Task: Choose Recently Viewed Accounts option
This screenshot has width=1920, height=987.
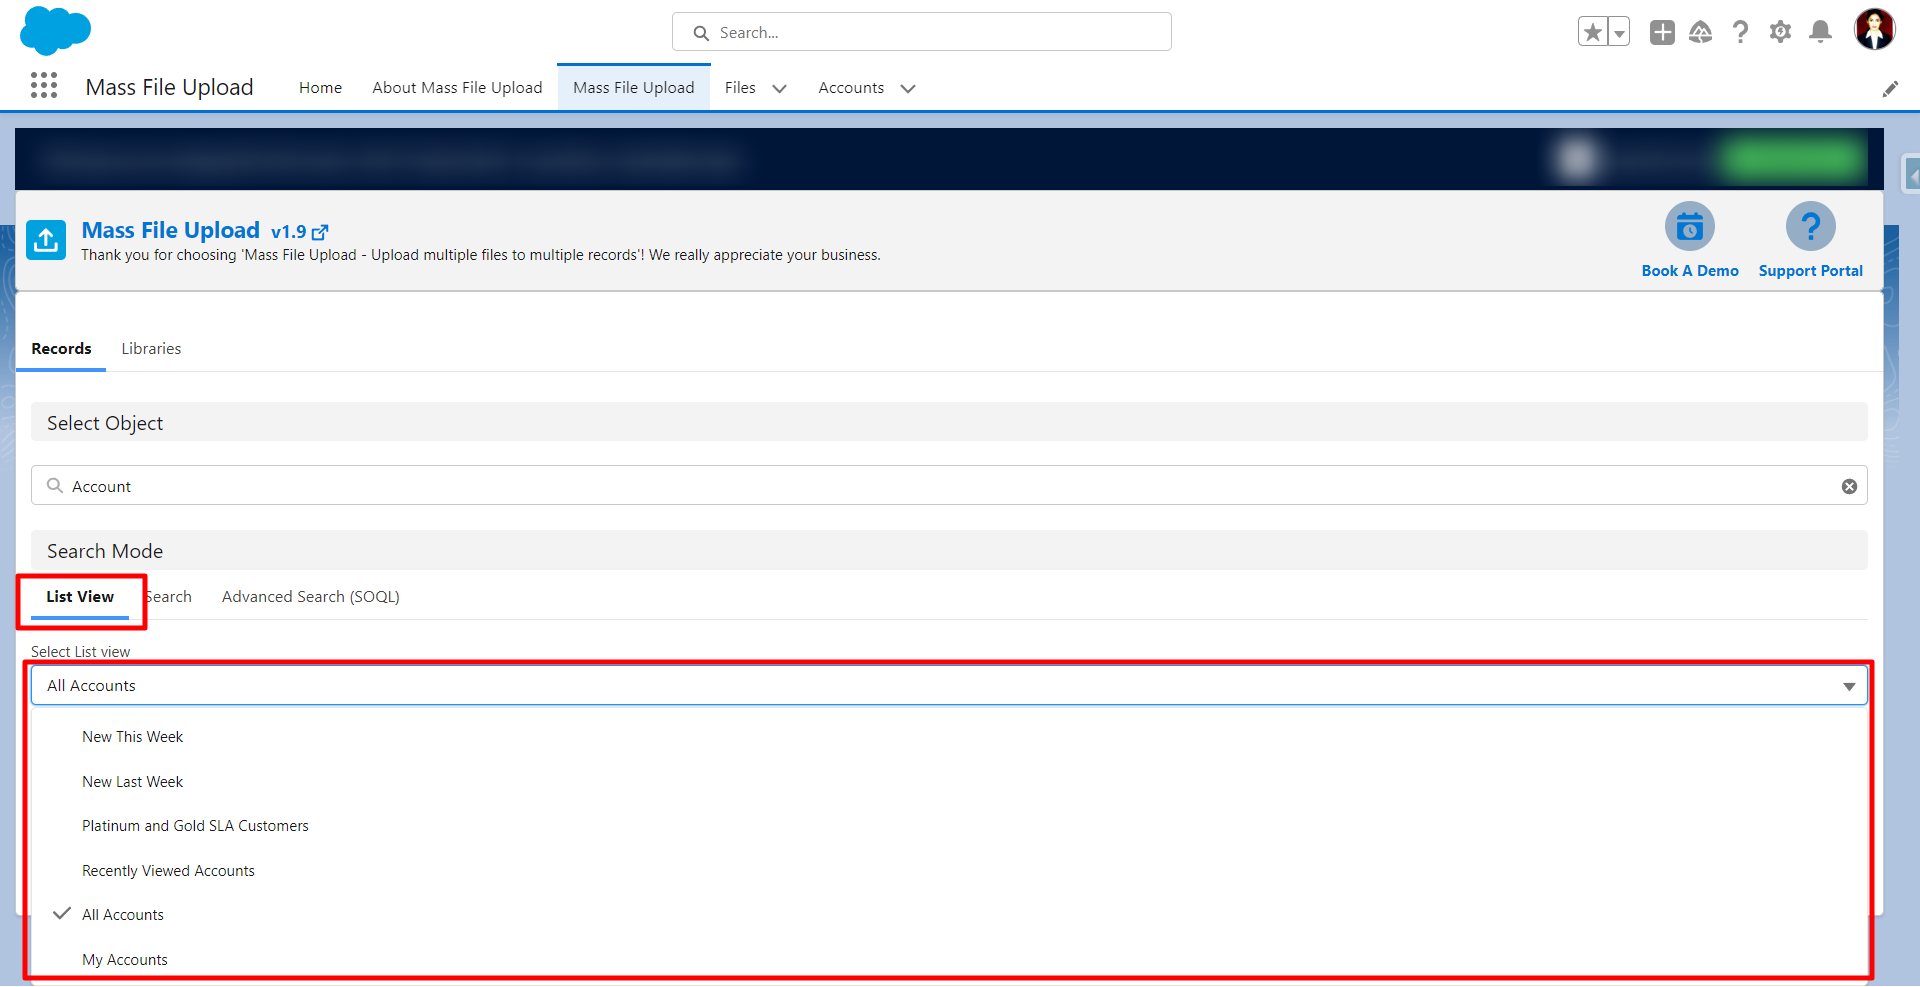Action: click(950, 871)
